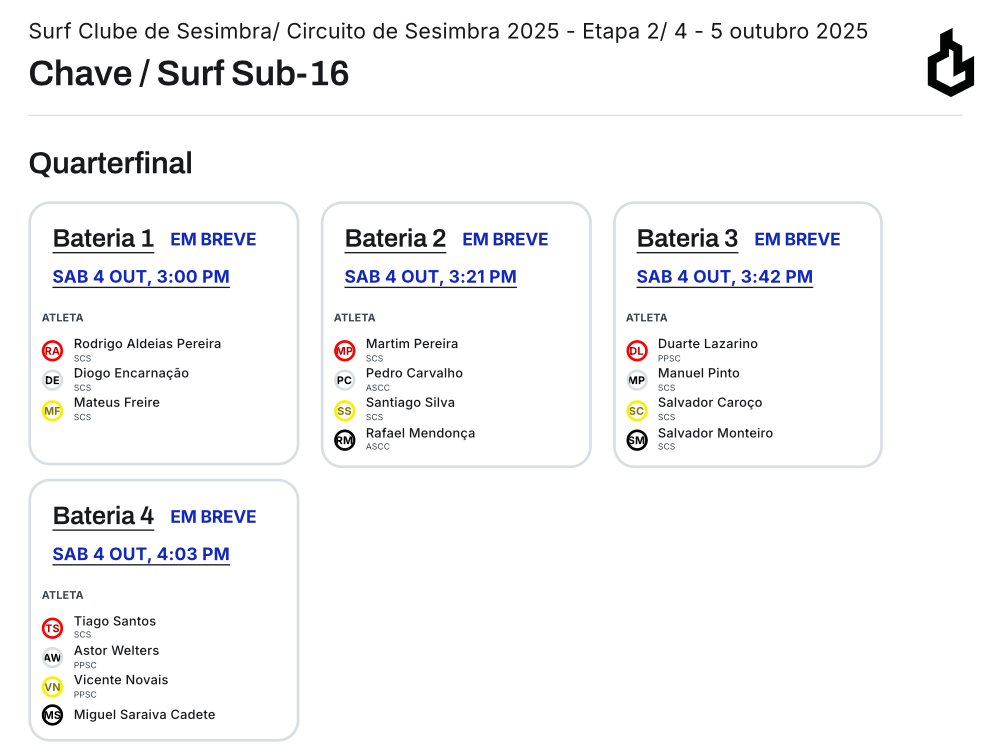Click Rodrigo Aldeias Pereira's red RA avatar
Image resolution: width=987 pixels, height=750 pixels.
click(52, 351)
